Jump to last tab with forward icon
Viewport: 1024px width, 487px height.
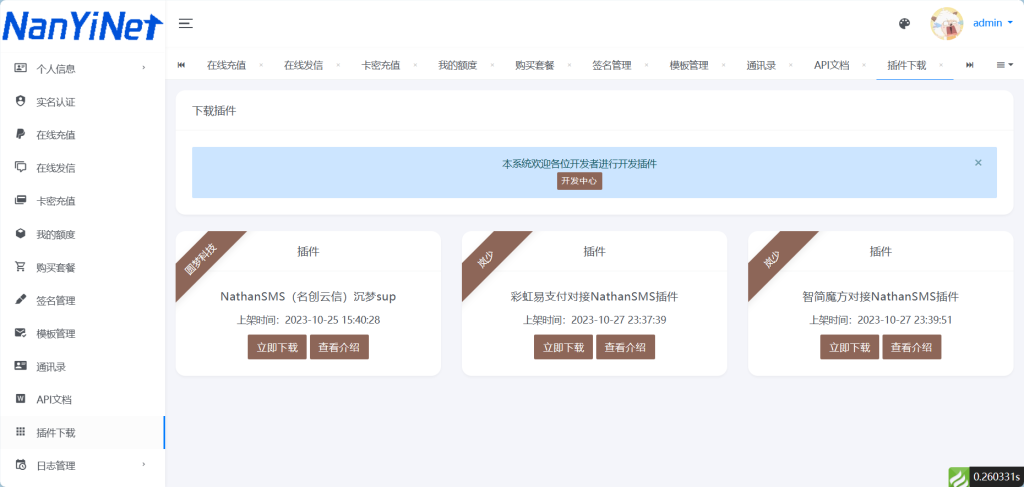970,65
